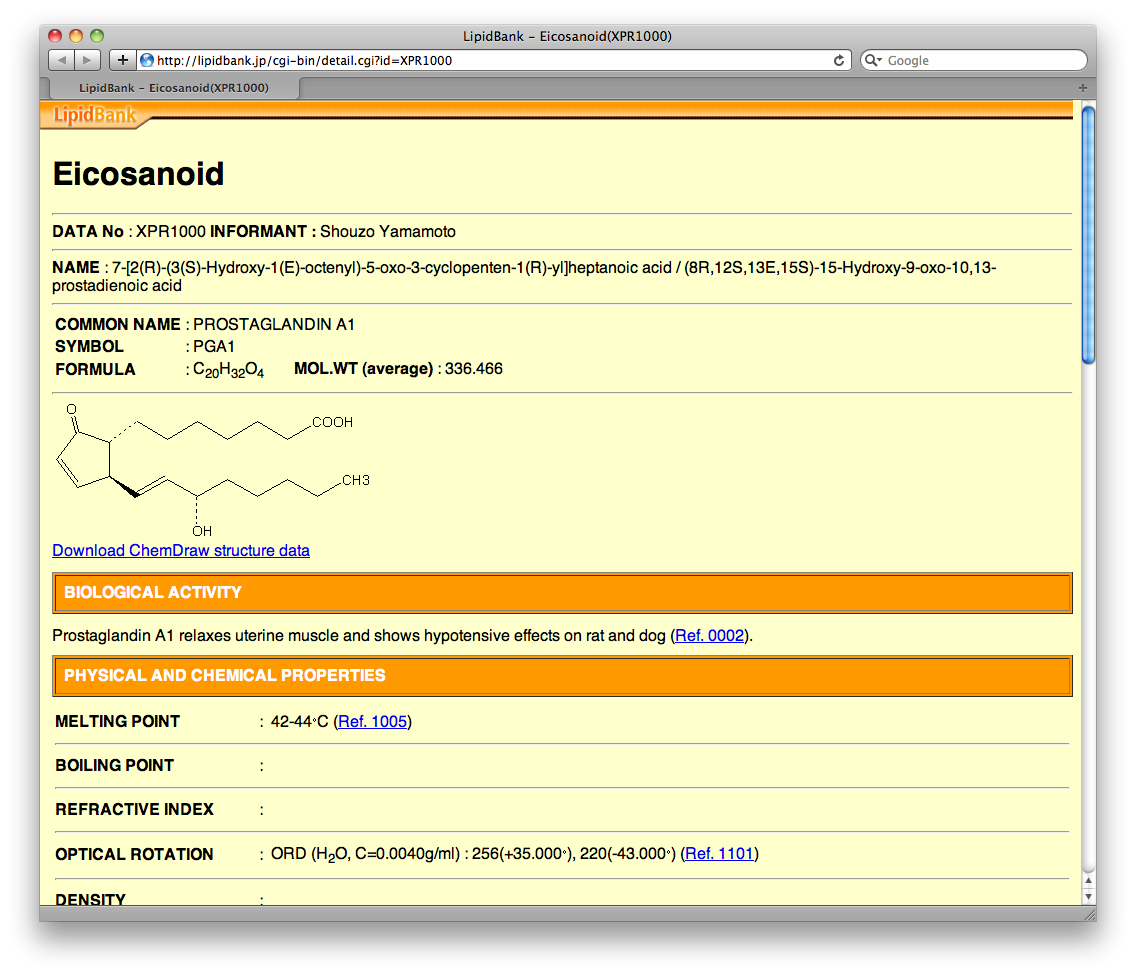Add bookmark with the plus button

tap(122, 60)
